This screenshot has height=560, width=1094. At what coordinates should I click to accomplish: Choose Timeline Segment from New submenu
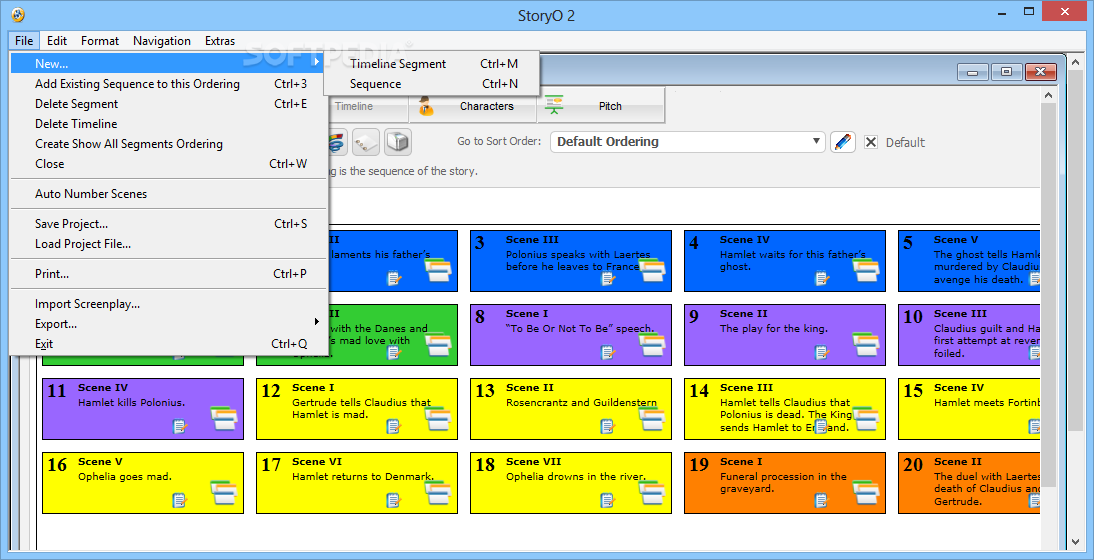(431, 63)
